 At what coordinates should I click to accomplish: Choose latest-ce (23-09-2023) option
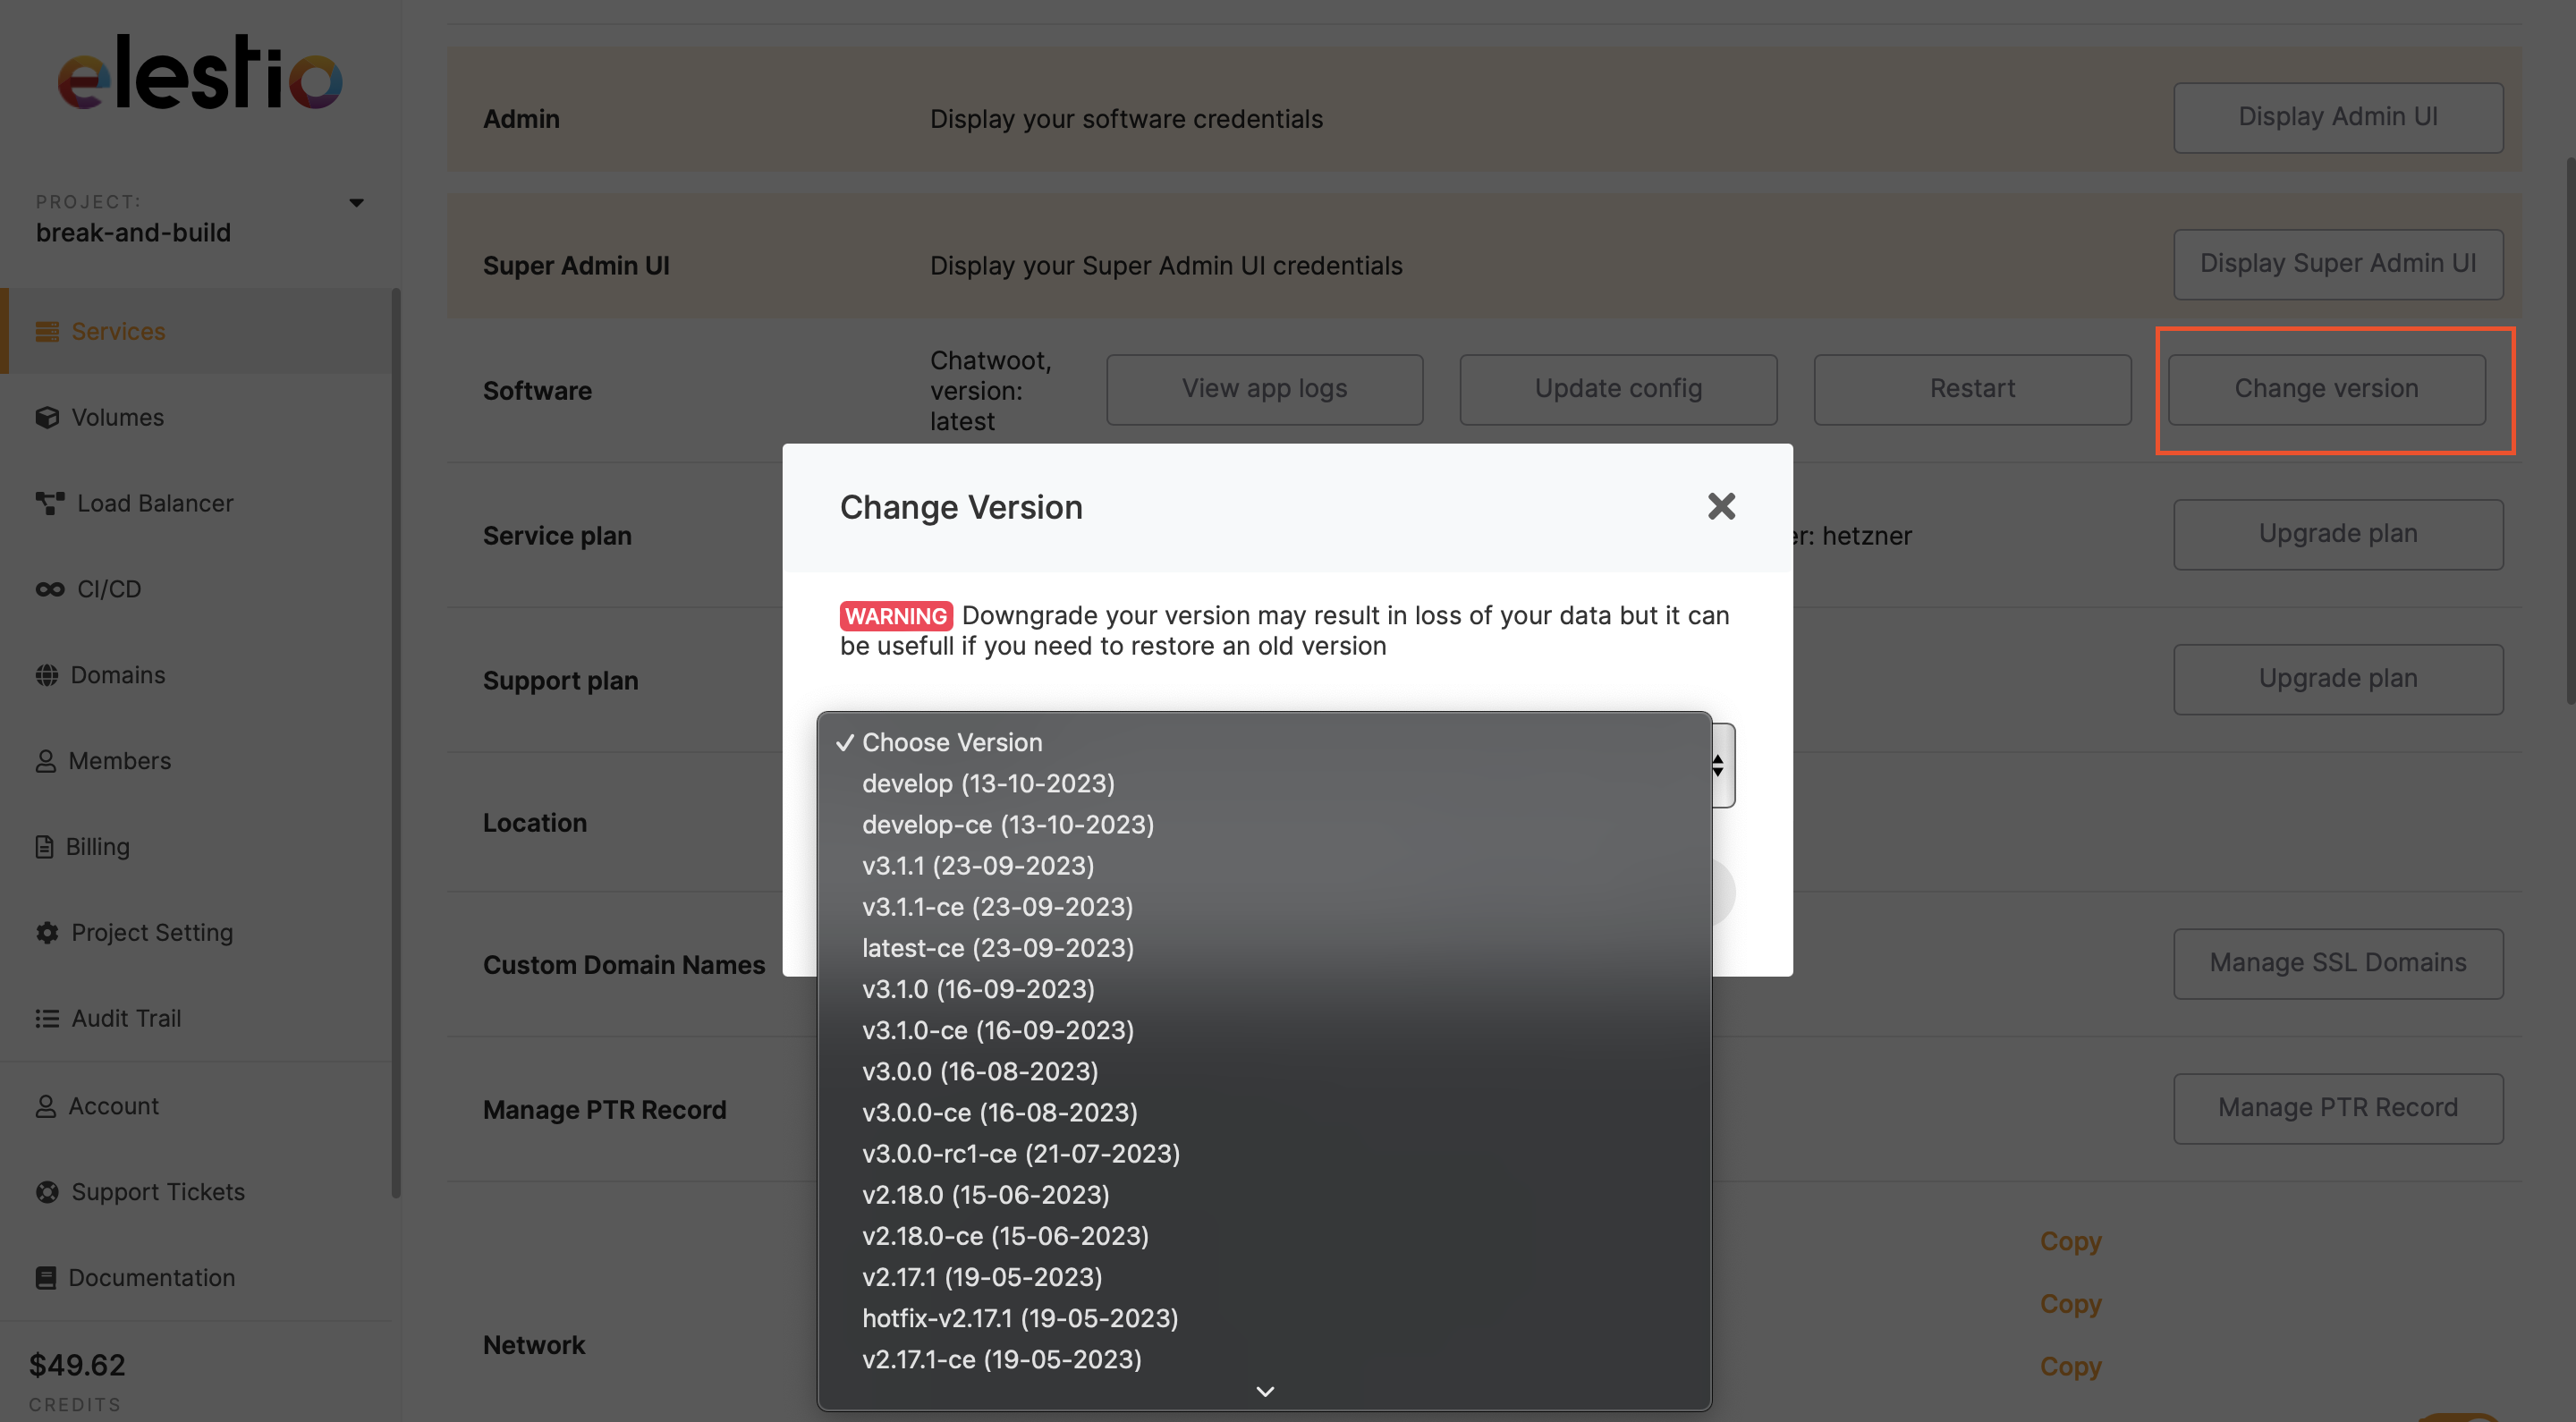click(997, 947)
